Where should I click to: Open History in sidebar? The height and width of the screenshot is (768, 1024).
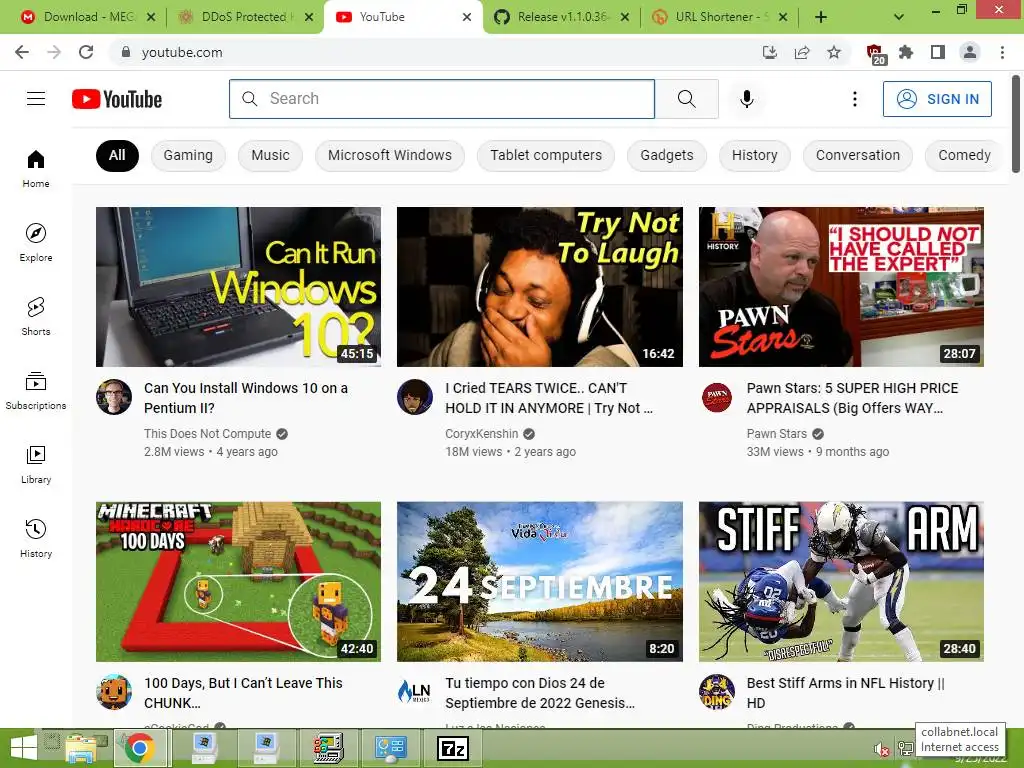point(36,538)
